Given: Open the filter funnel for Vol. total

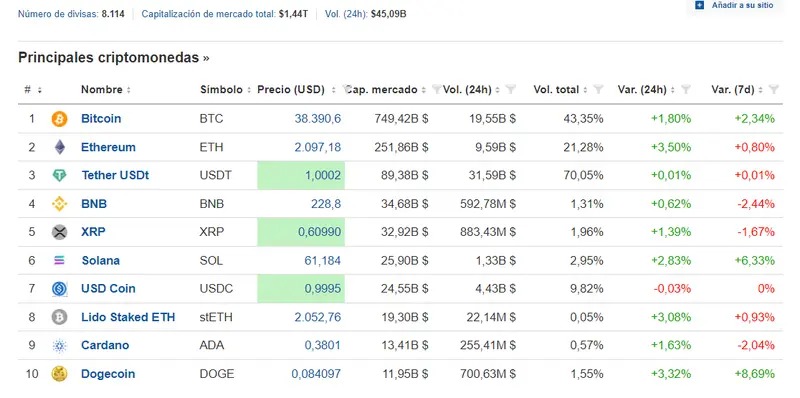Looking at the screenshot, I should [x=598, y=90].
